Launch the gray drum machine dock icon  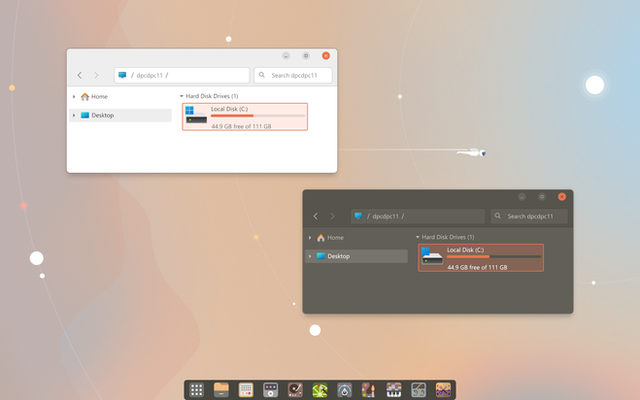pos(270,390)
